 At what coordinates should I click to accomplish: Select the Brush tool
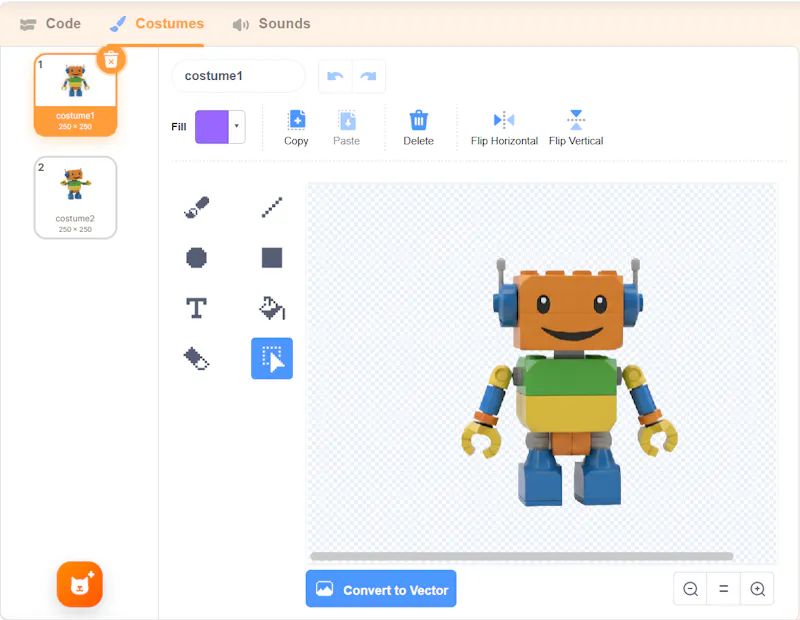coord(196,207)
